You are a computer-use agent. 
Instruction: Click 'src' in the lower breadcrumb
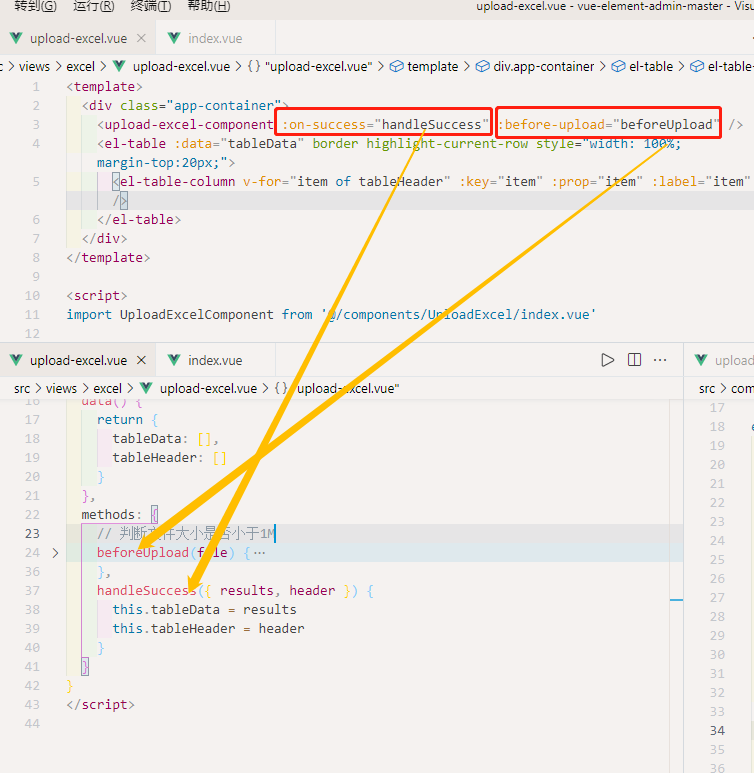(x=22, y=388)
